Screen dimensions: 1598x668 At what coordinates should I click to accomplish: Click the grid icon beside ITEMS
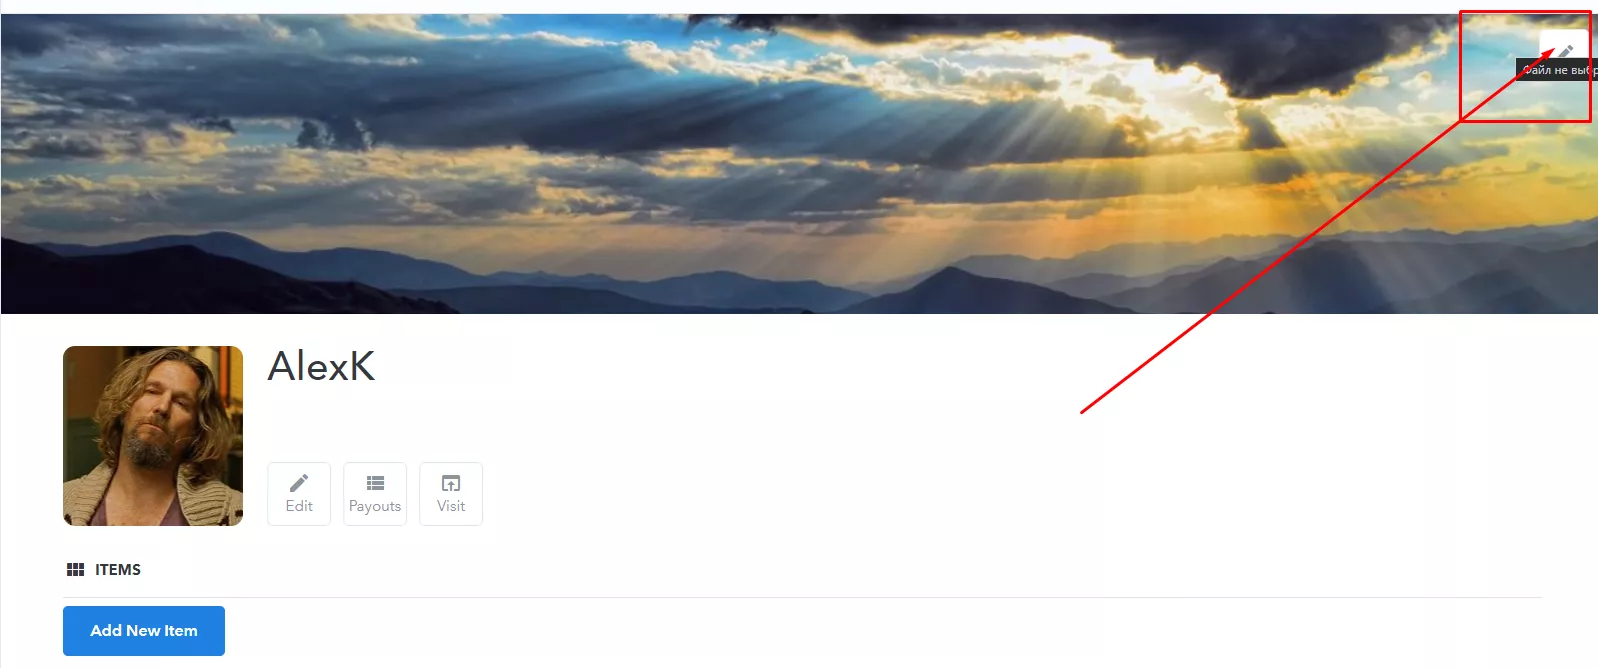click(75, 570)
